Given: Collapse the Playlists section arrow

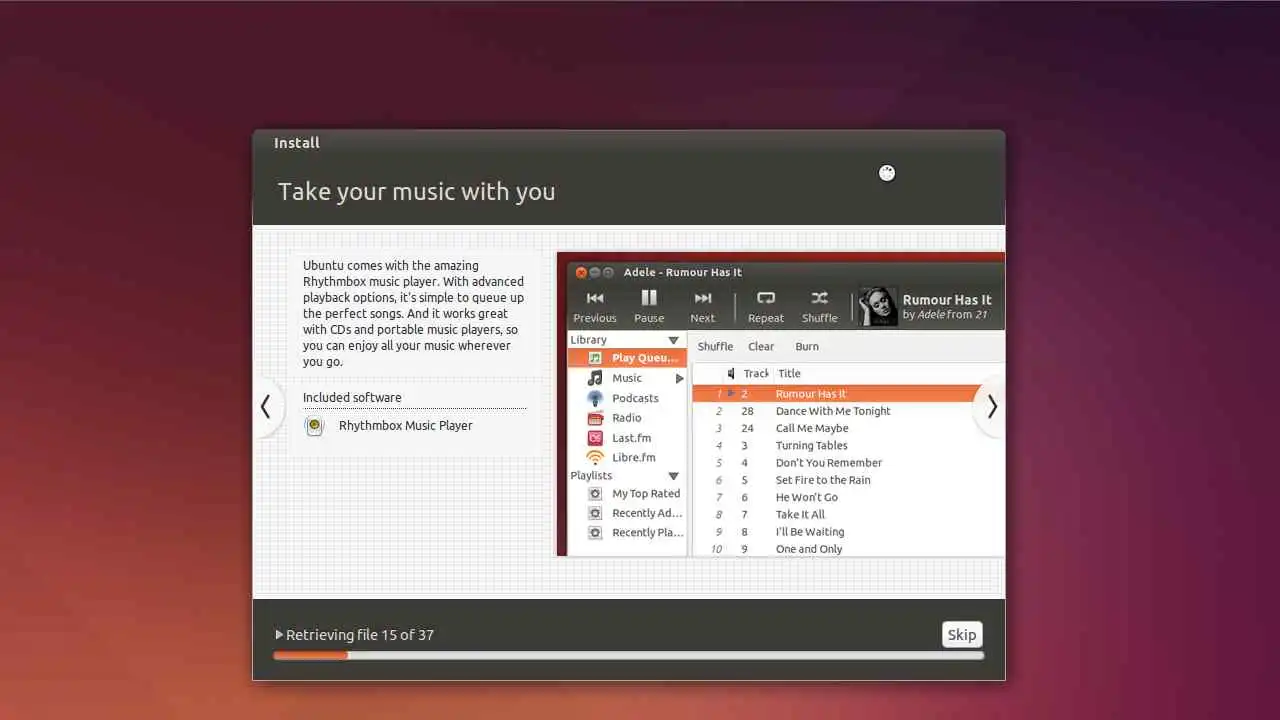Looking at the screenshot, I should 674,477.
